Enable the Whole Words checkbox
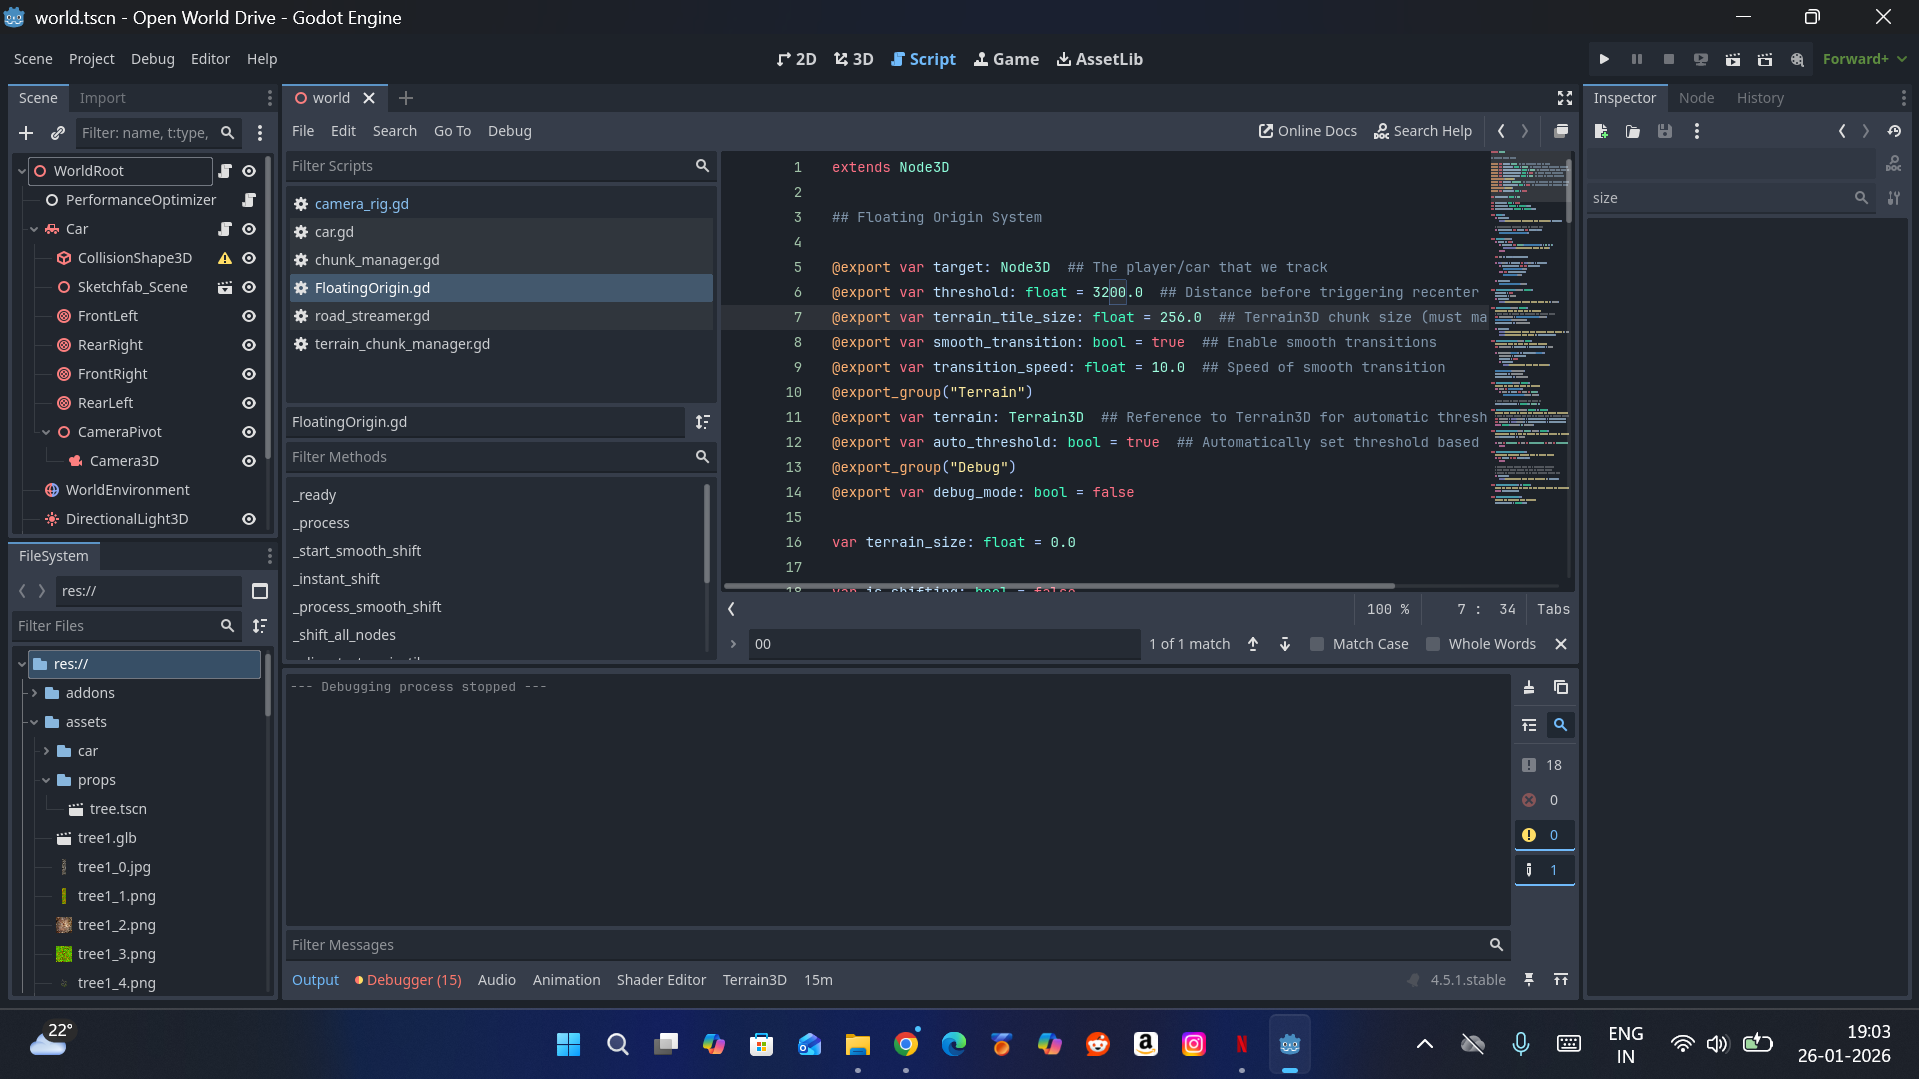The width and height of the screenshot is (1919, 1079). tap(1433, 644)
